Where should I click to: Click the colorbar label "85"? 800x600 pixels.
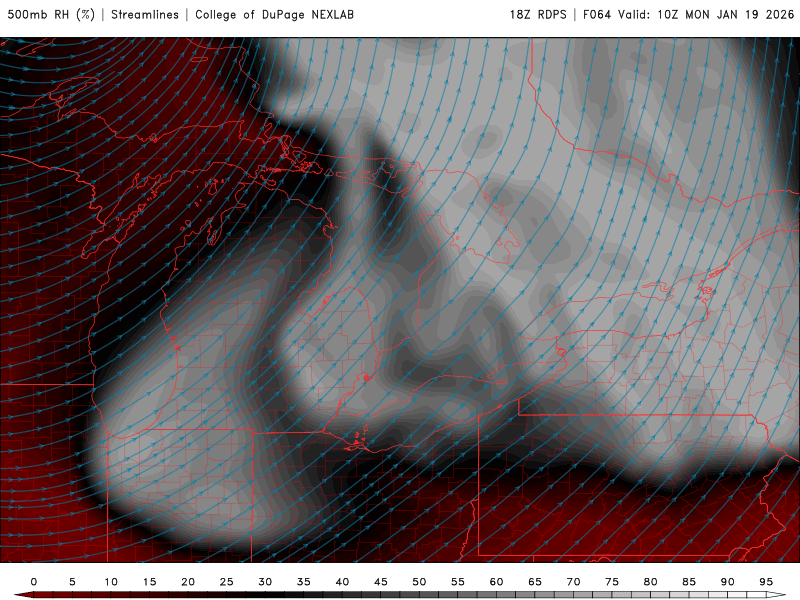coord(689,582)
